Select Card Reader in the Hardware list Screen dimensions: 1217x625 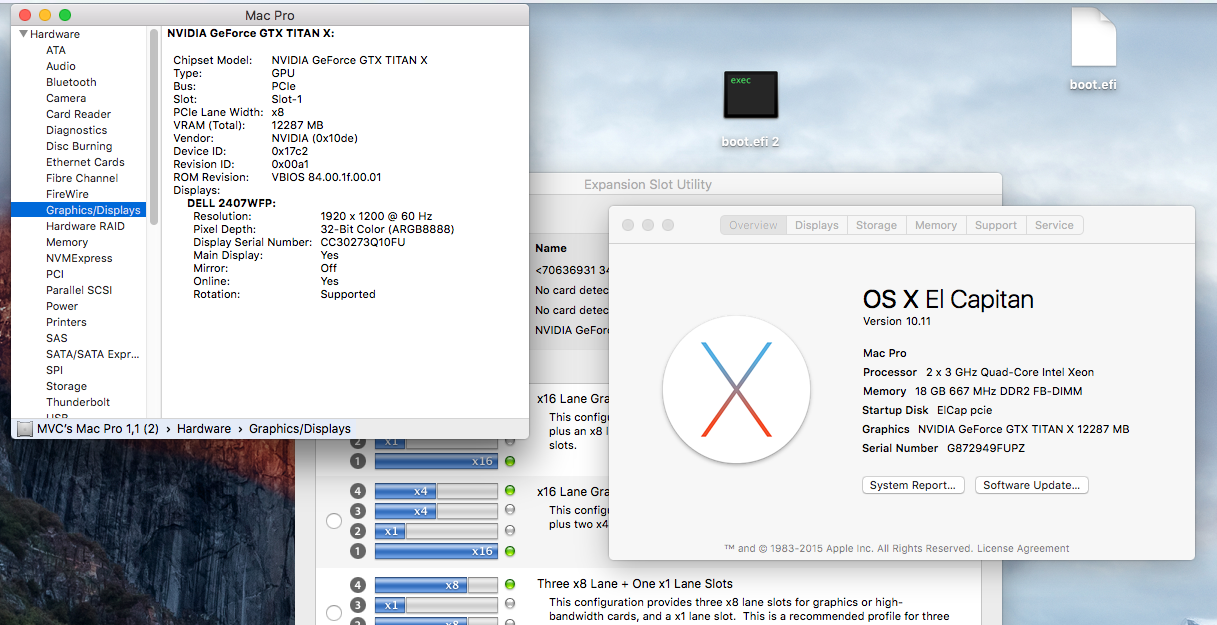[x=78, y=114]
